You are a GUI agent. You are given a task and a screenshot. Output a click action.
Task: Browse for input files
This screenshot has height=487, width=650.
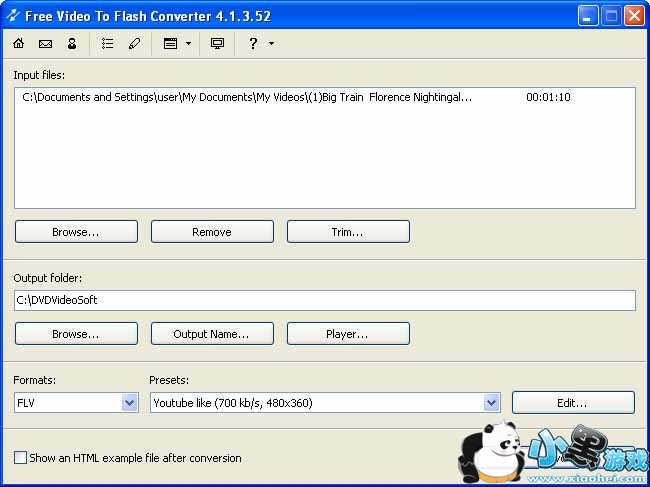(76, 232)
